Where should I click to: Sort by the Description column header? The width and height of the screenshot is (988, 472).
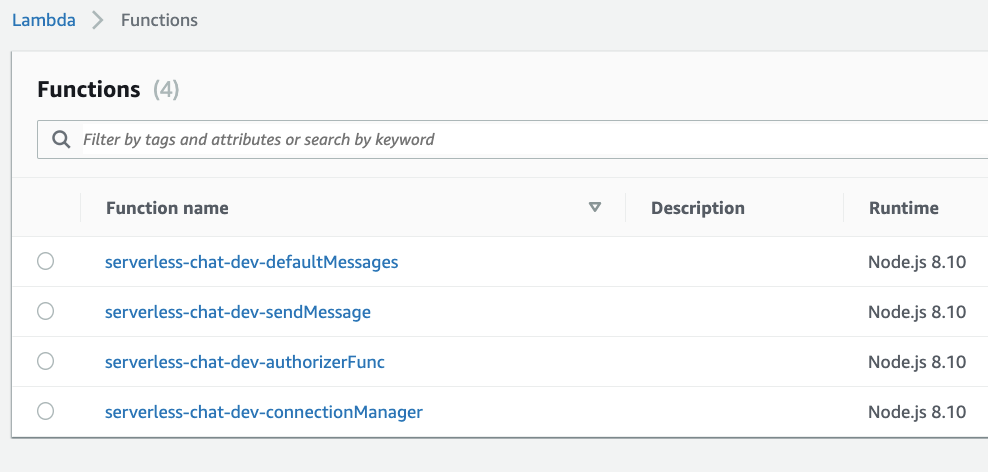(697, 208)
